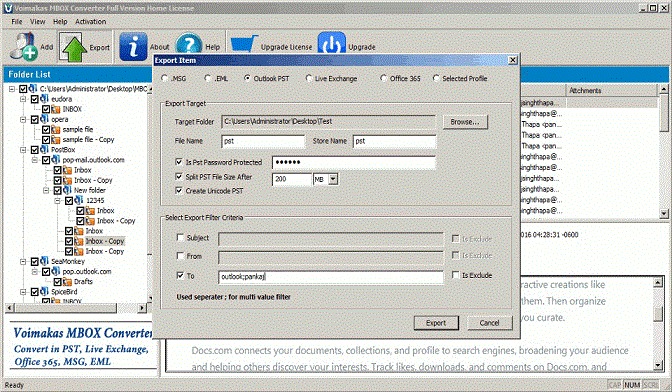Click the green Export arrow icon
Viewport: 672px width, 392px height.
click(74, 48)
